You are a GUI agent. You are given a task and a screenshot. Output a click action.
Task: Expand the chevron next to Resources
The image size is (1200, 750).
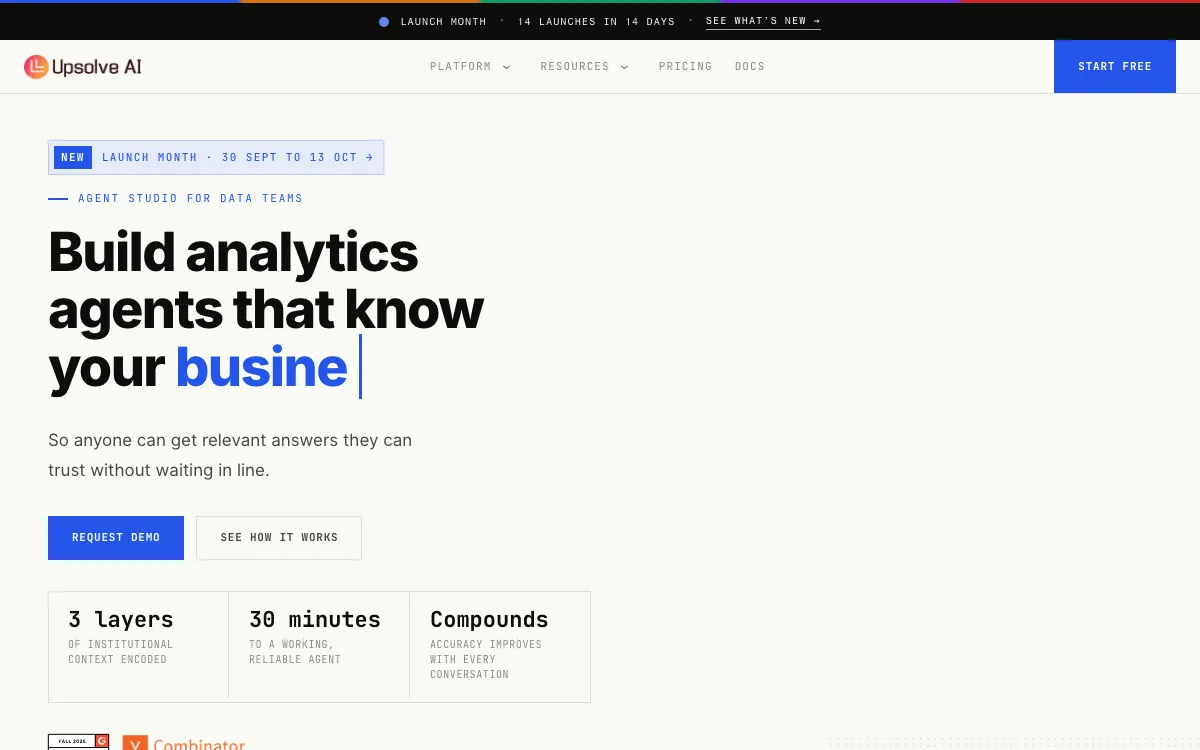(x=624, y=67)
